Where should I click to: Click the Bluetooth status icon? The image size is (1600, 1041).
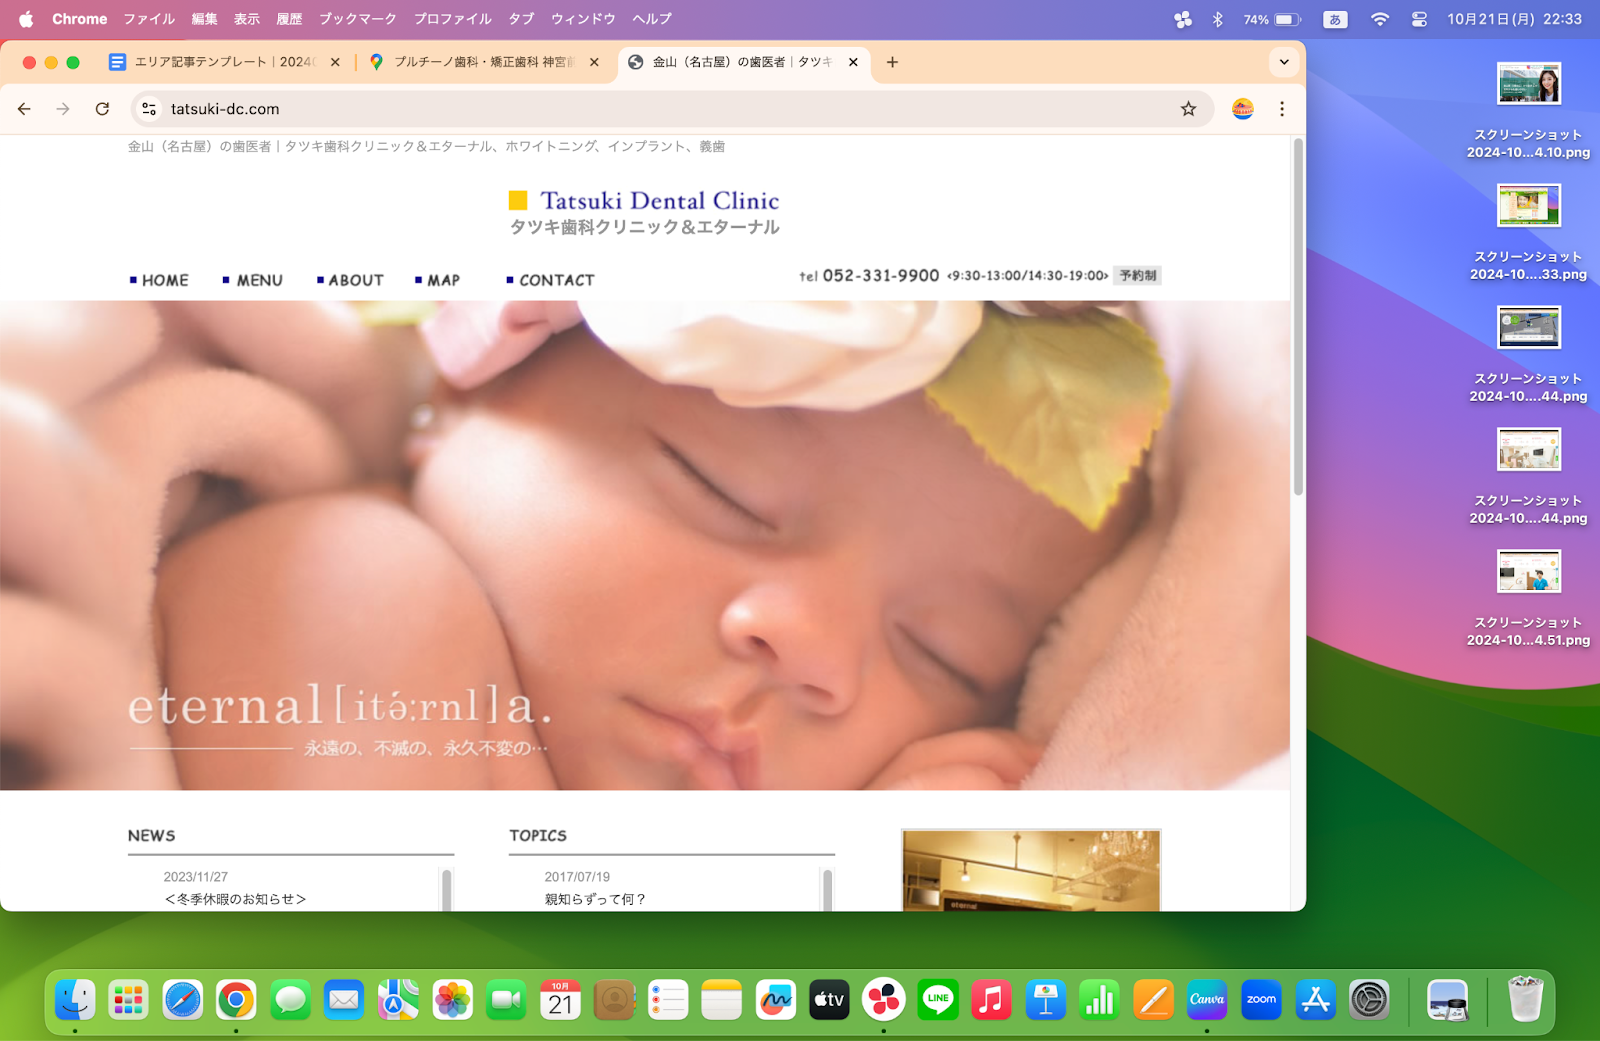tap(1217, 19)
